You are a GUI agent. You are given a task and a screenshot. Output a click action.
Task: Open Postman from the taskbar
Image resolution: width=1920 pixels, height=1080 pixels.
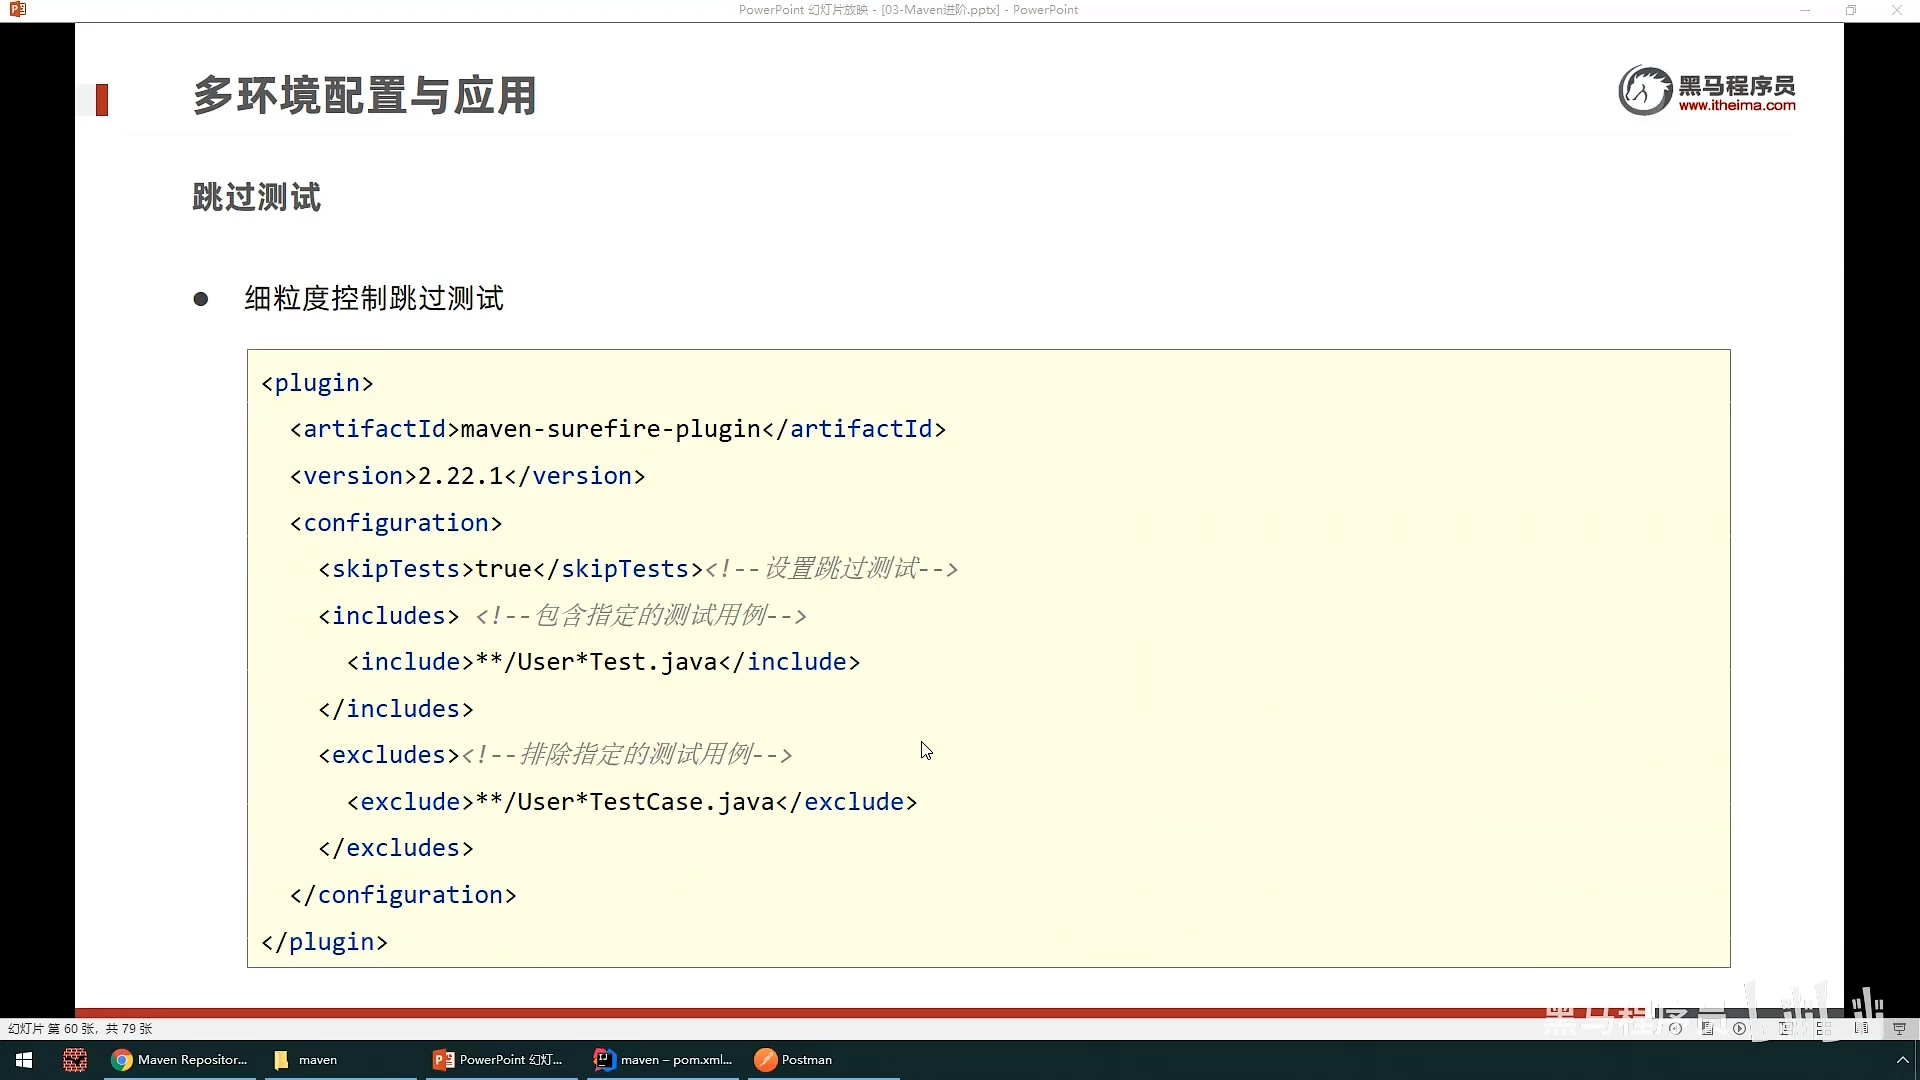click(x=794, y=1060)
